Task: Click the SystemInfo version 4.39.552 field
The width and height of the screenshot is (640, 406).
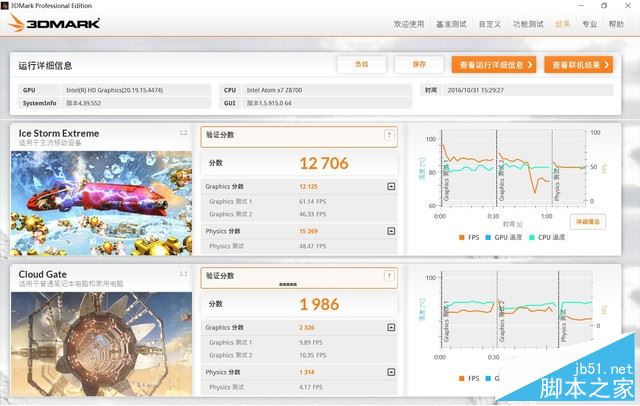Action: coord(136,103)
